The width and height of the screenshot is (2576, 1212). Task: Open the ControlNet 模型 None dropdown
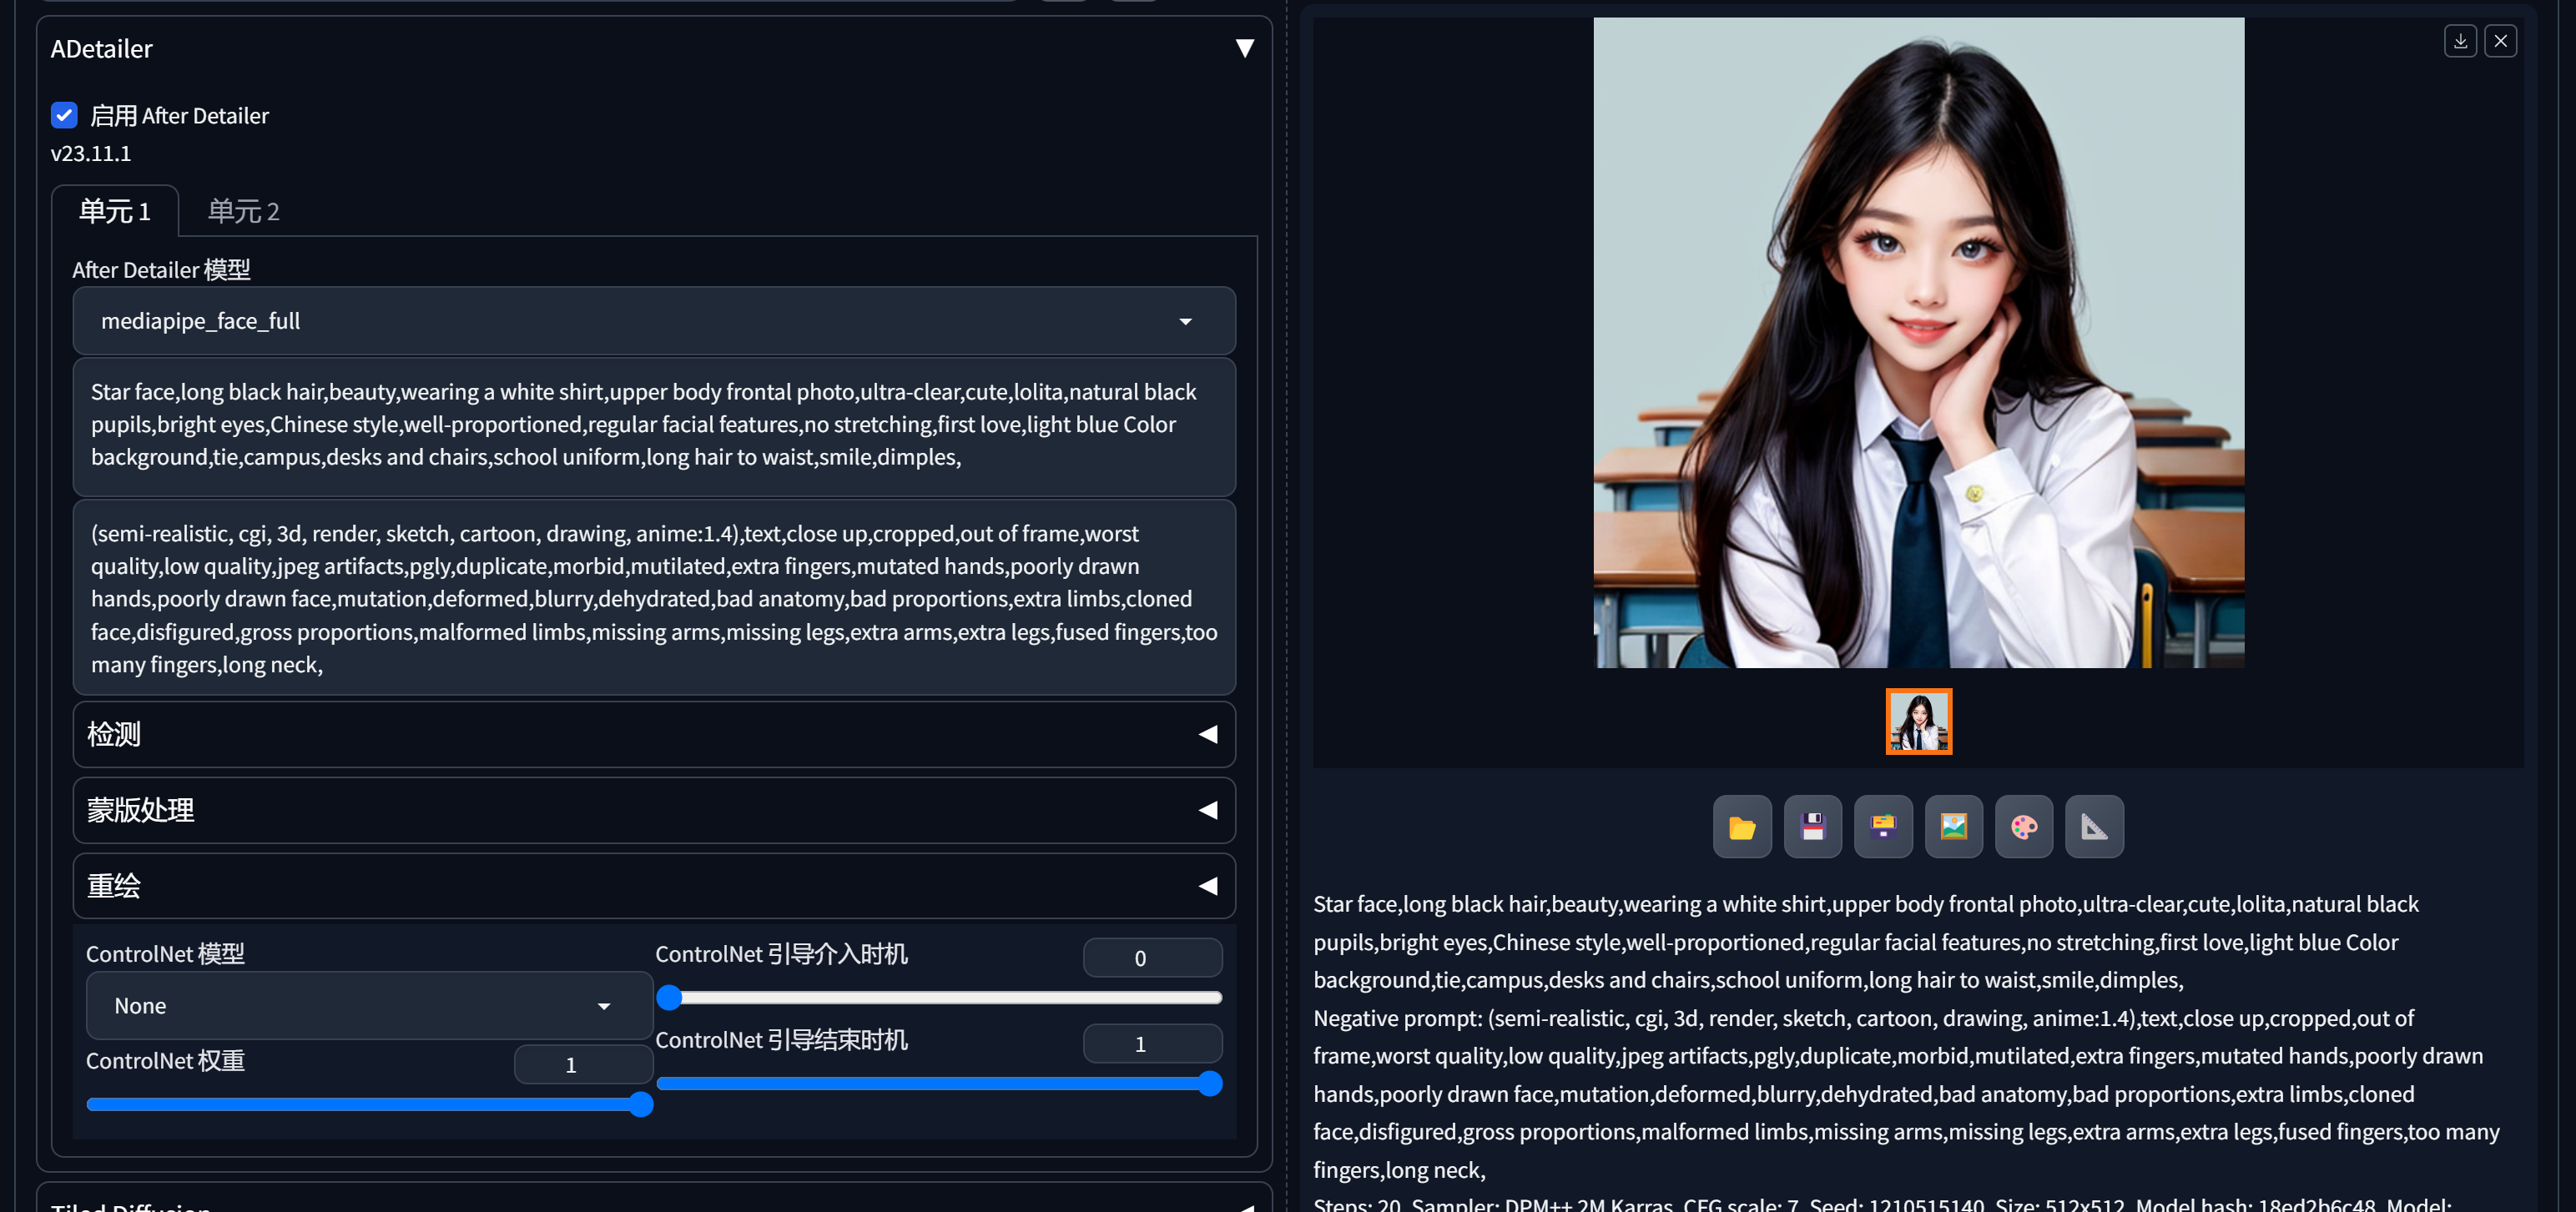pyautogui.click(x=368, y=1006)
